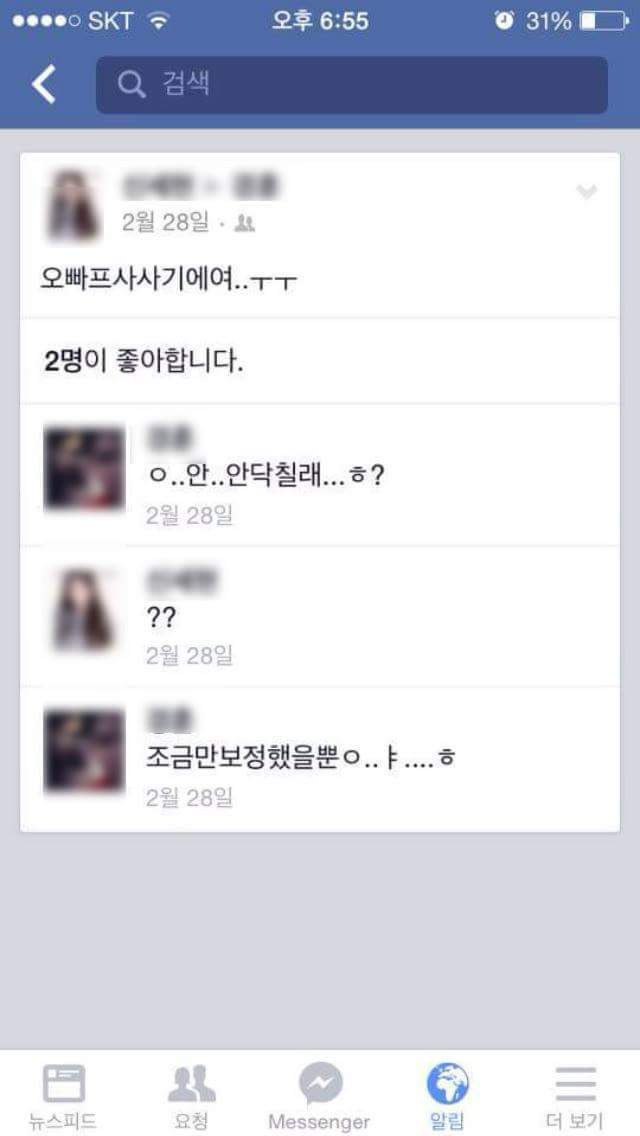This screenshot has height=1136, width=640.
Task: Switch to the 뉴스피드 tab
Action: point(63,1095)
